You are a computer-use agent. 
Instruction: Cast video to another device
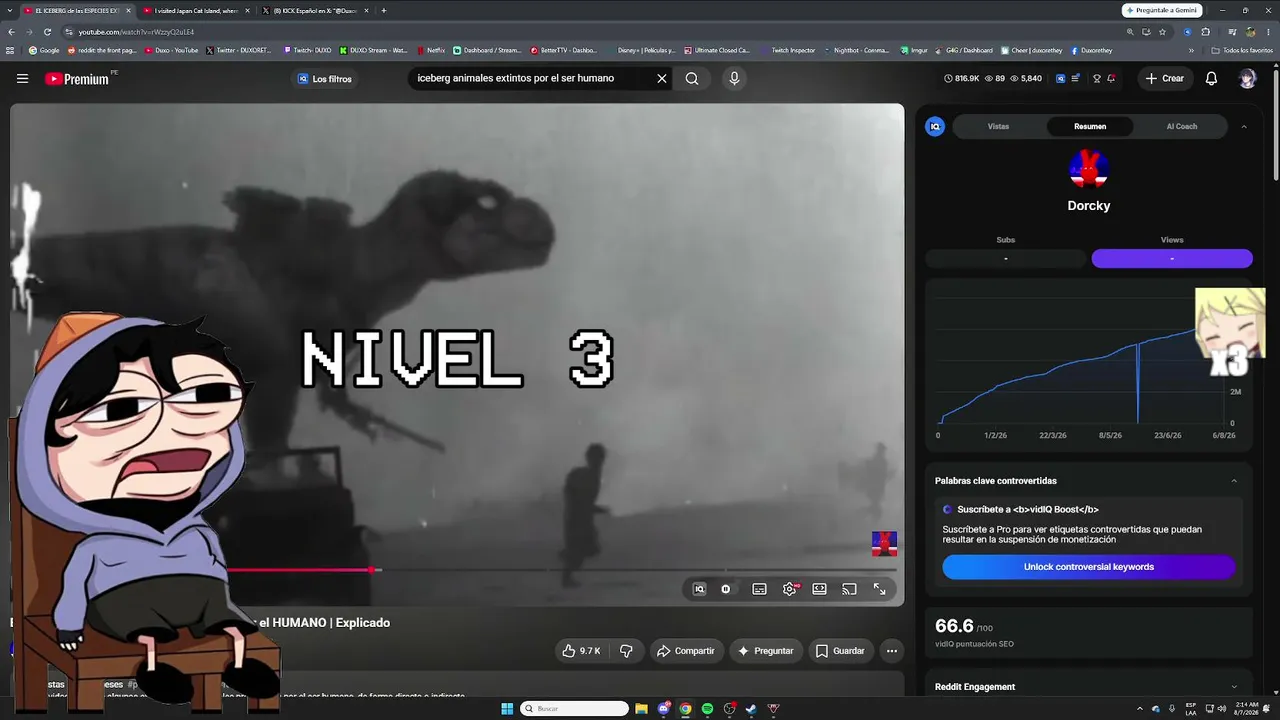pos(849,589)
